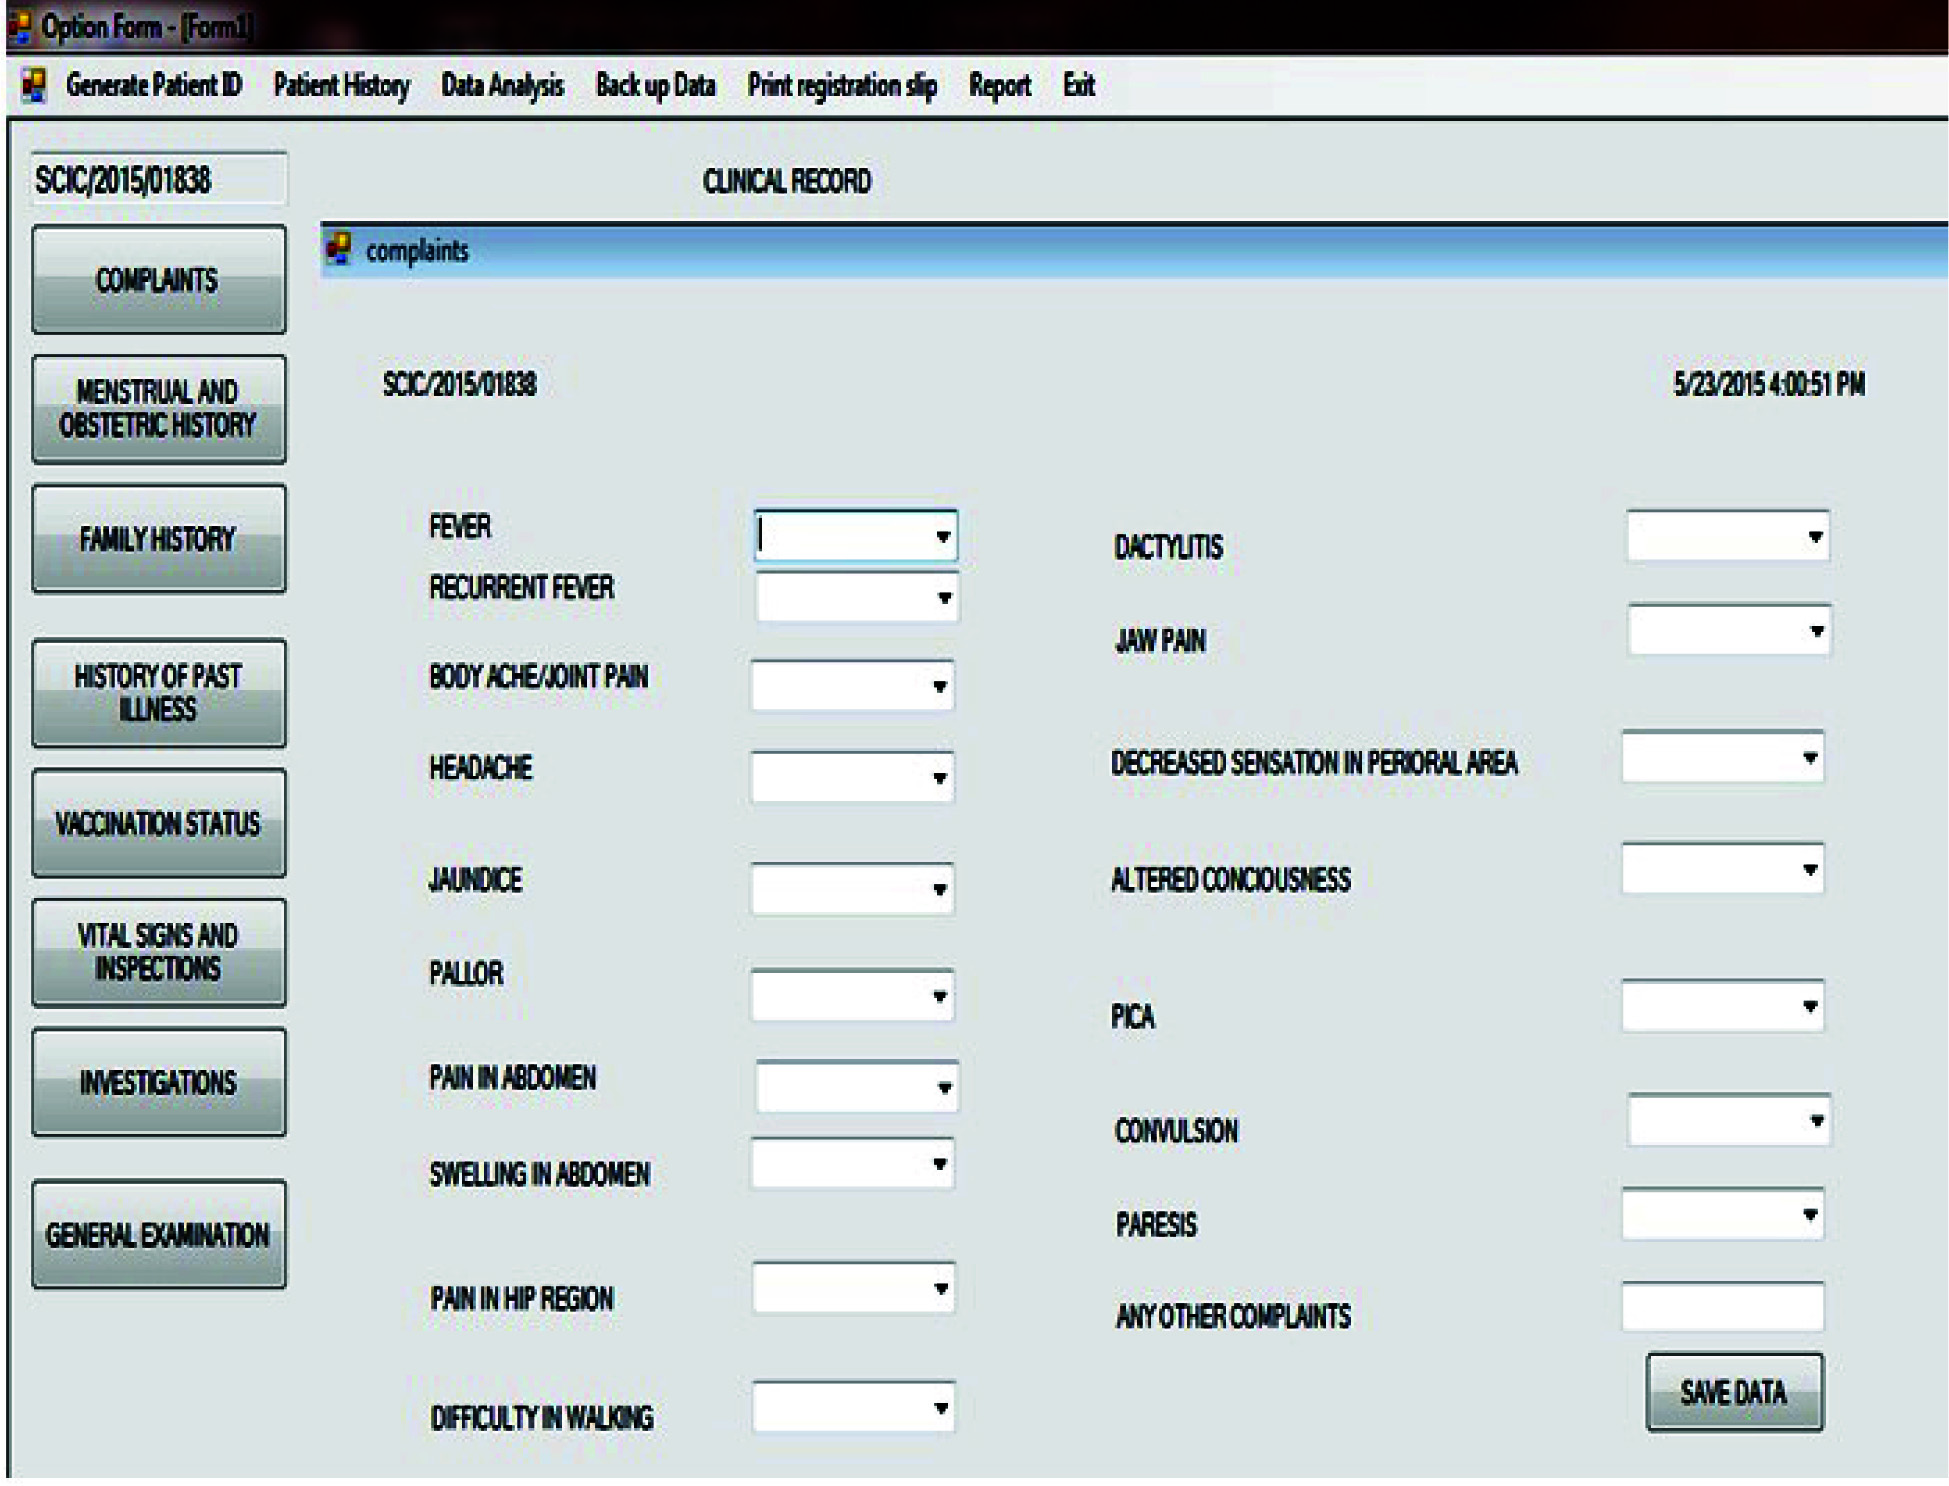1949x1486 pixels.
Task: Expand the PAIN IN HIP REGION dropdown
Action: (x=940, y=1289)
